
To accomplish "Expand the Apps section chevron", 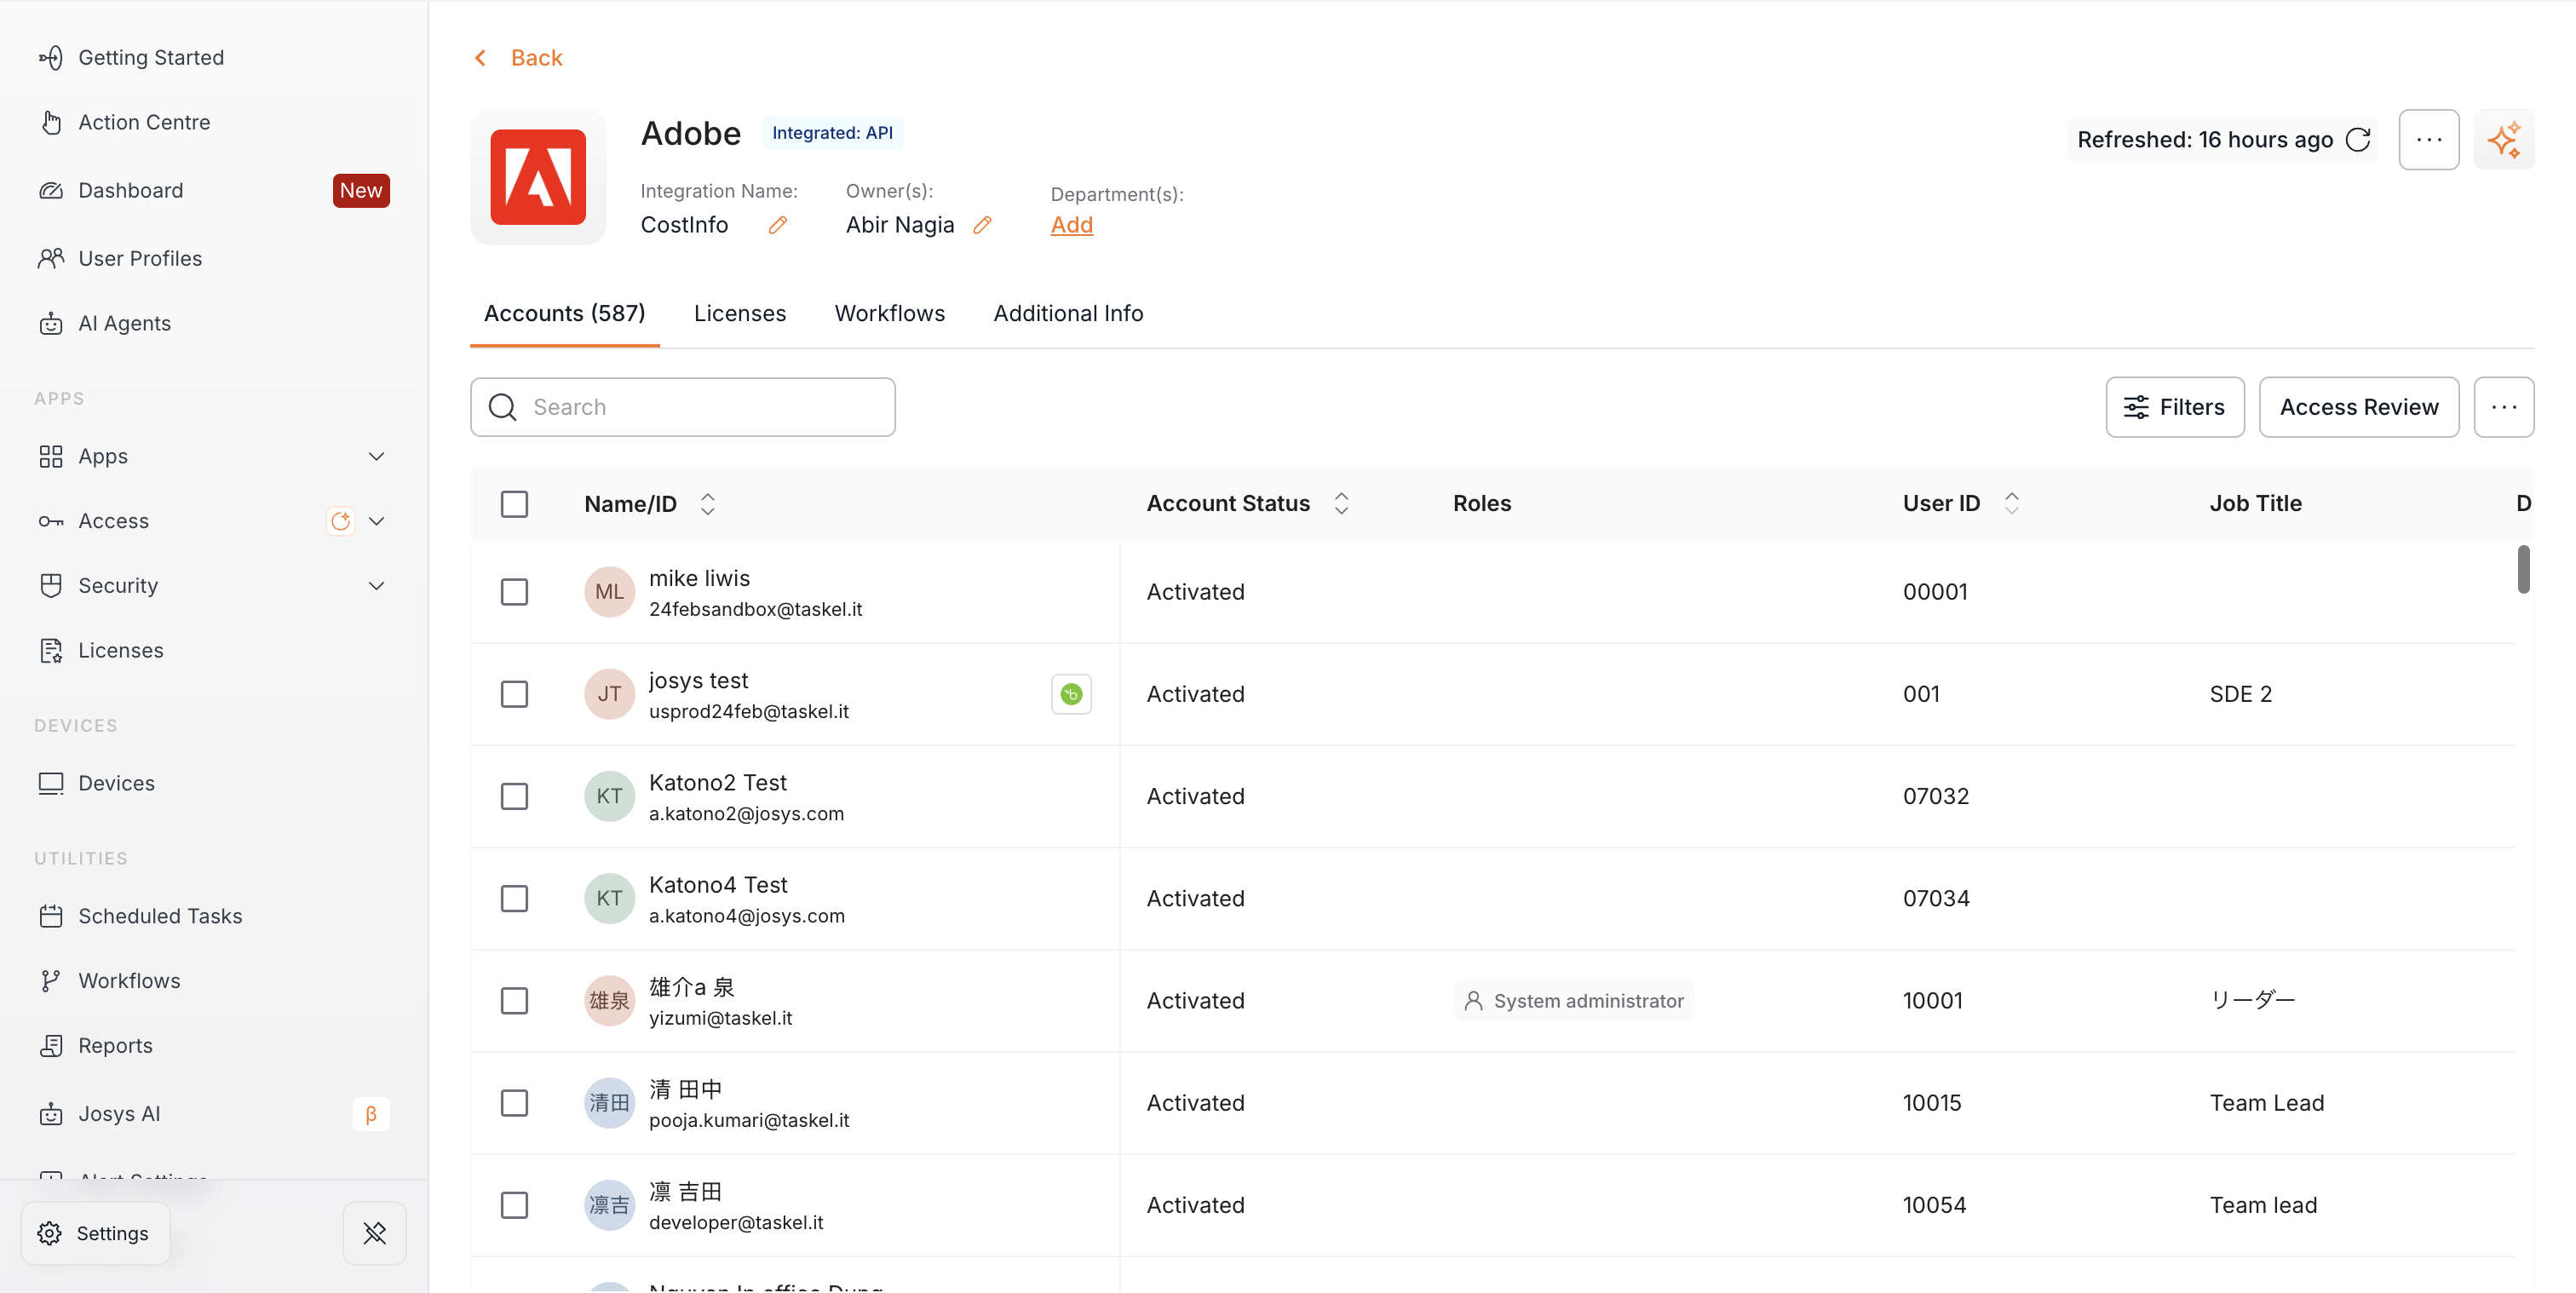I will tap(376, 456).
